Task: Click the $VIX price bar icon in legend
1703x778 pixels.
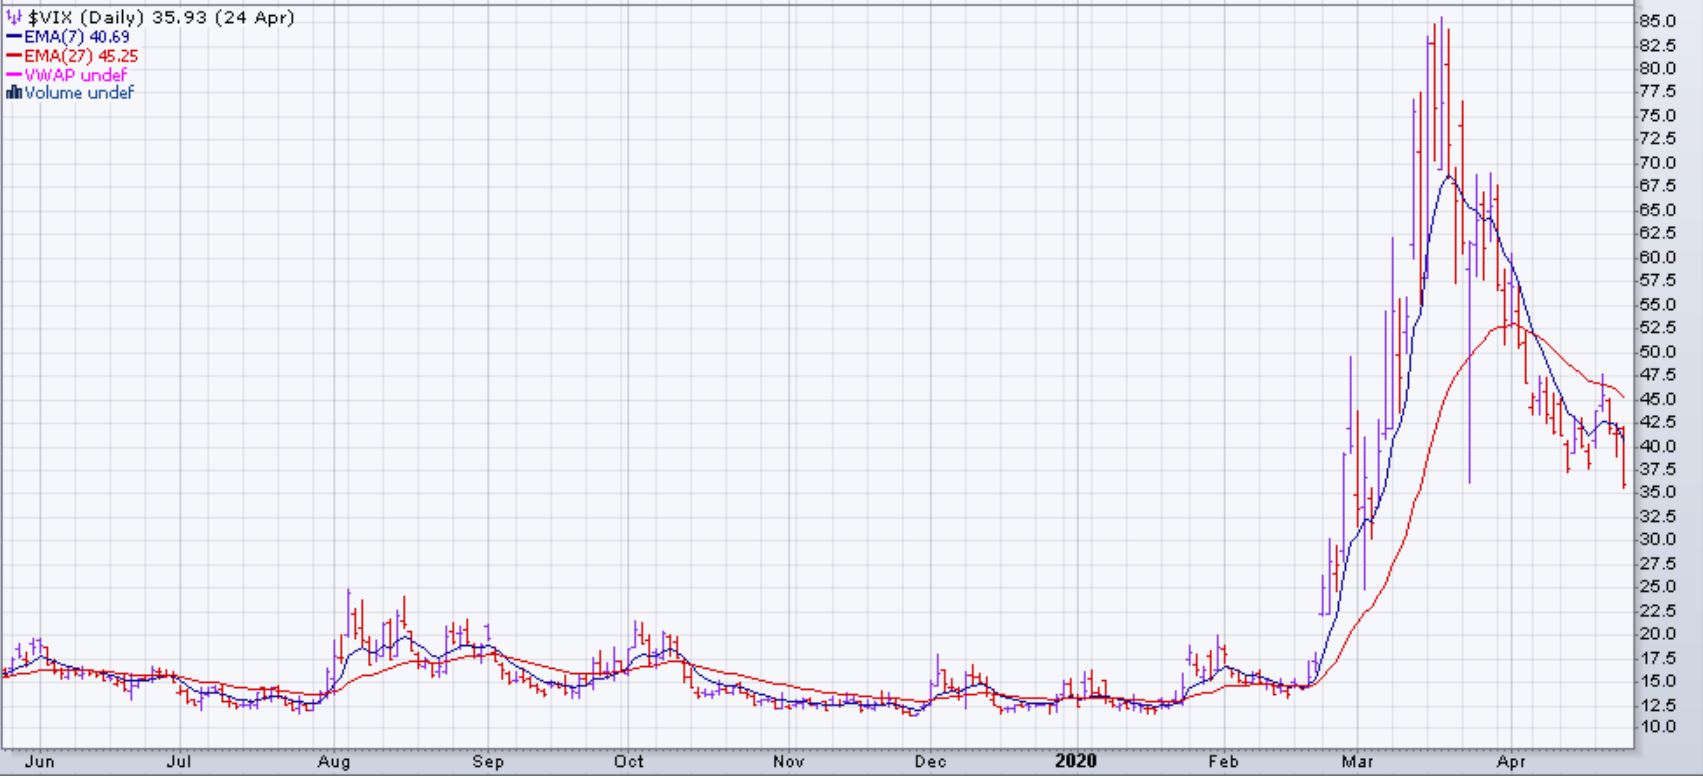Action: point(14,18)
